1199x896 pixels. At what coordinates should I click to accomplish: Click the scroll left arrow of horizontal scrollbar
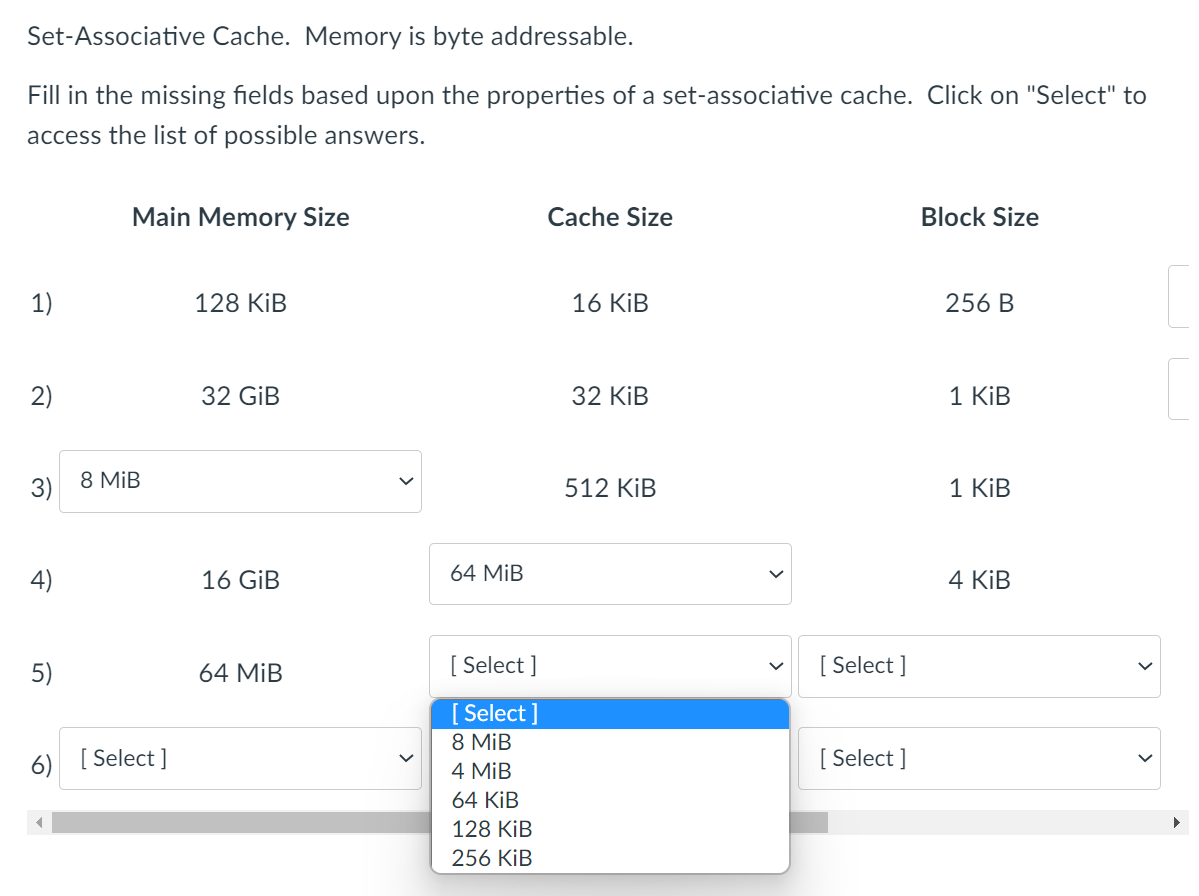point(39,823)
